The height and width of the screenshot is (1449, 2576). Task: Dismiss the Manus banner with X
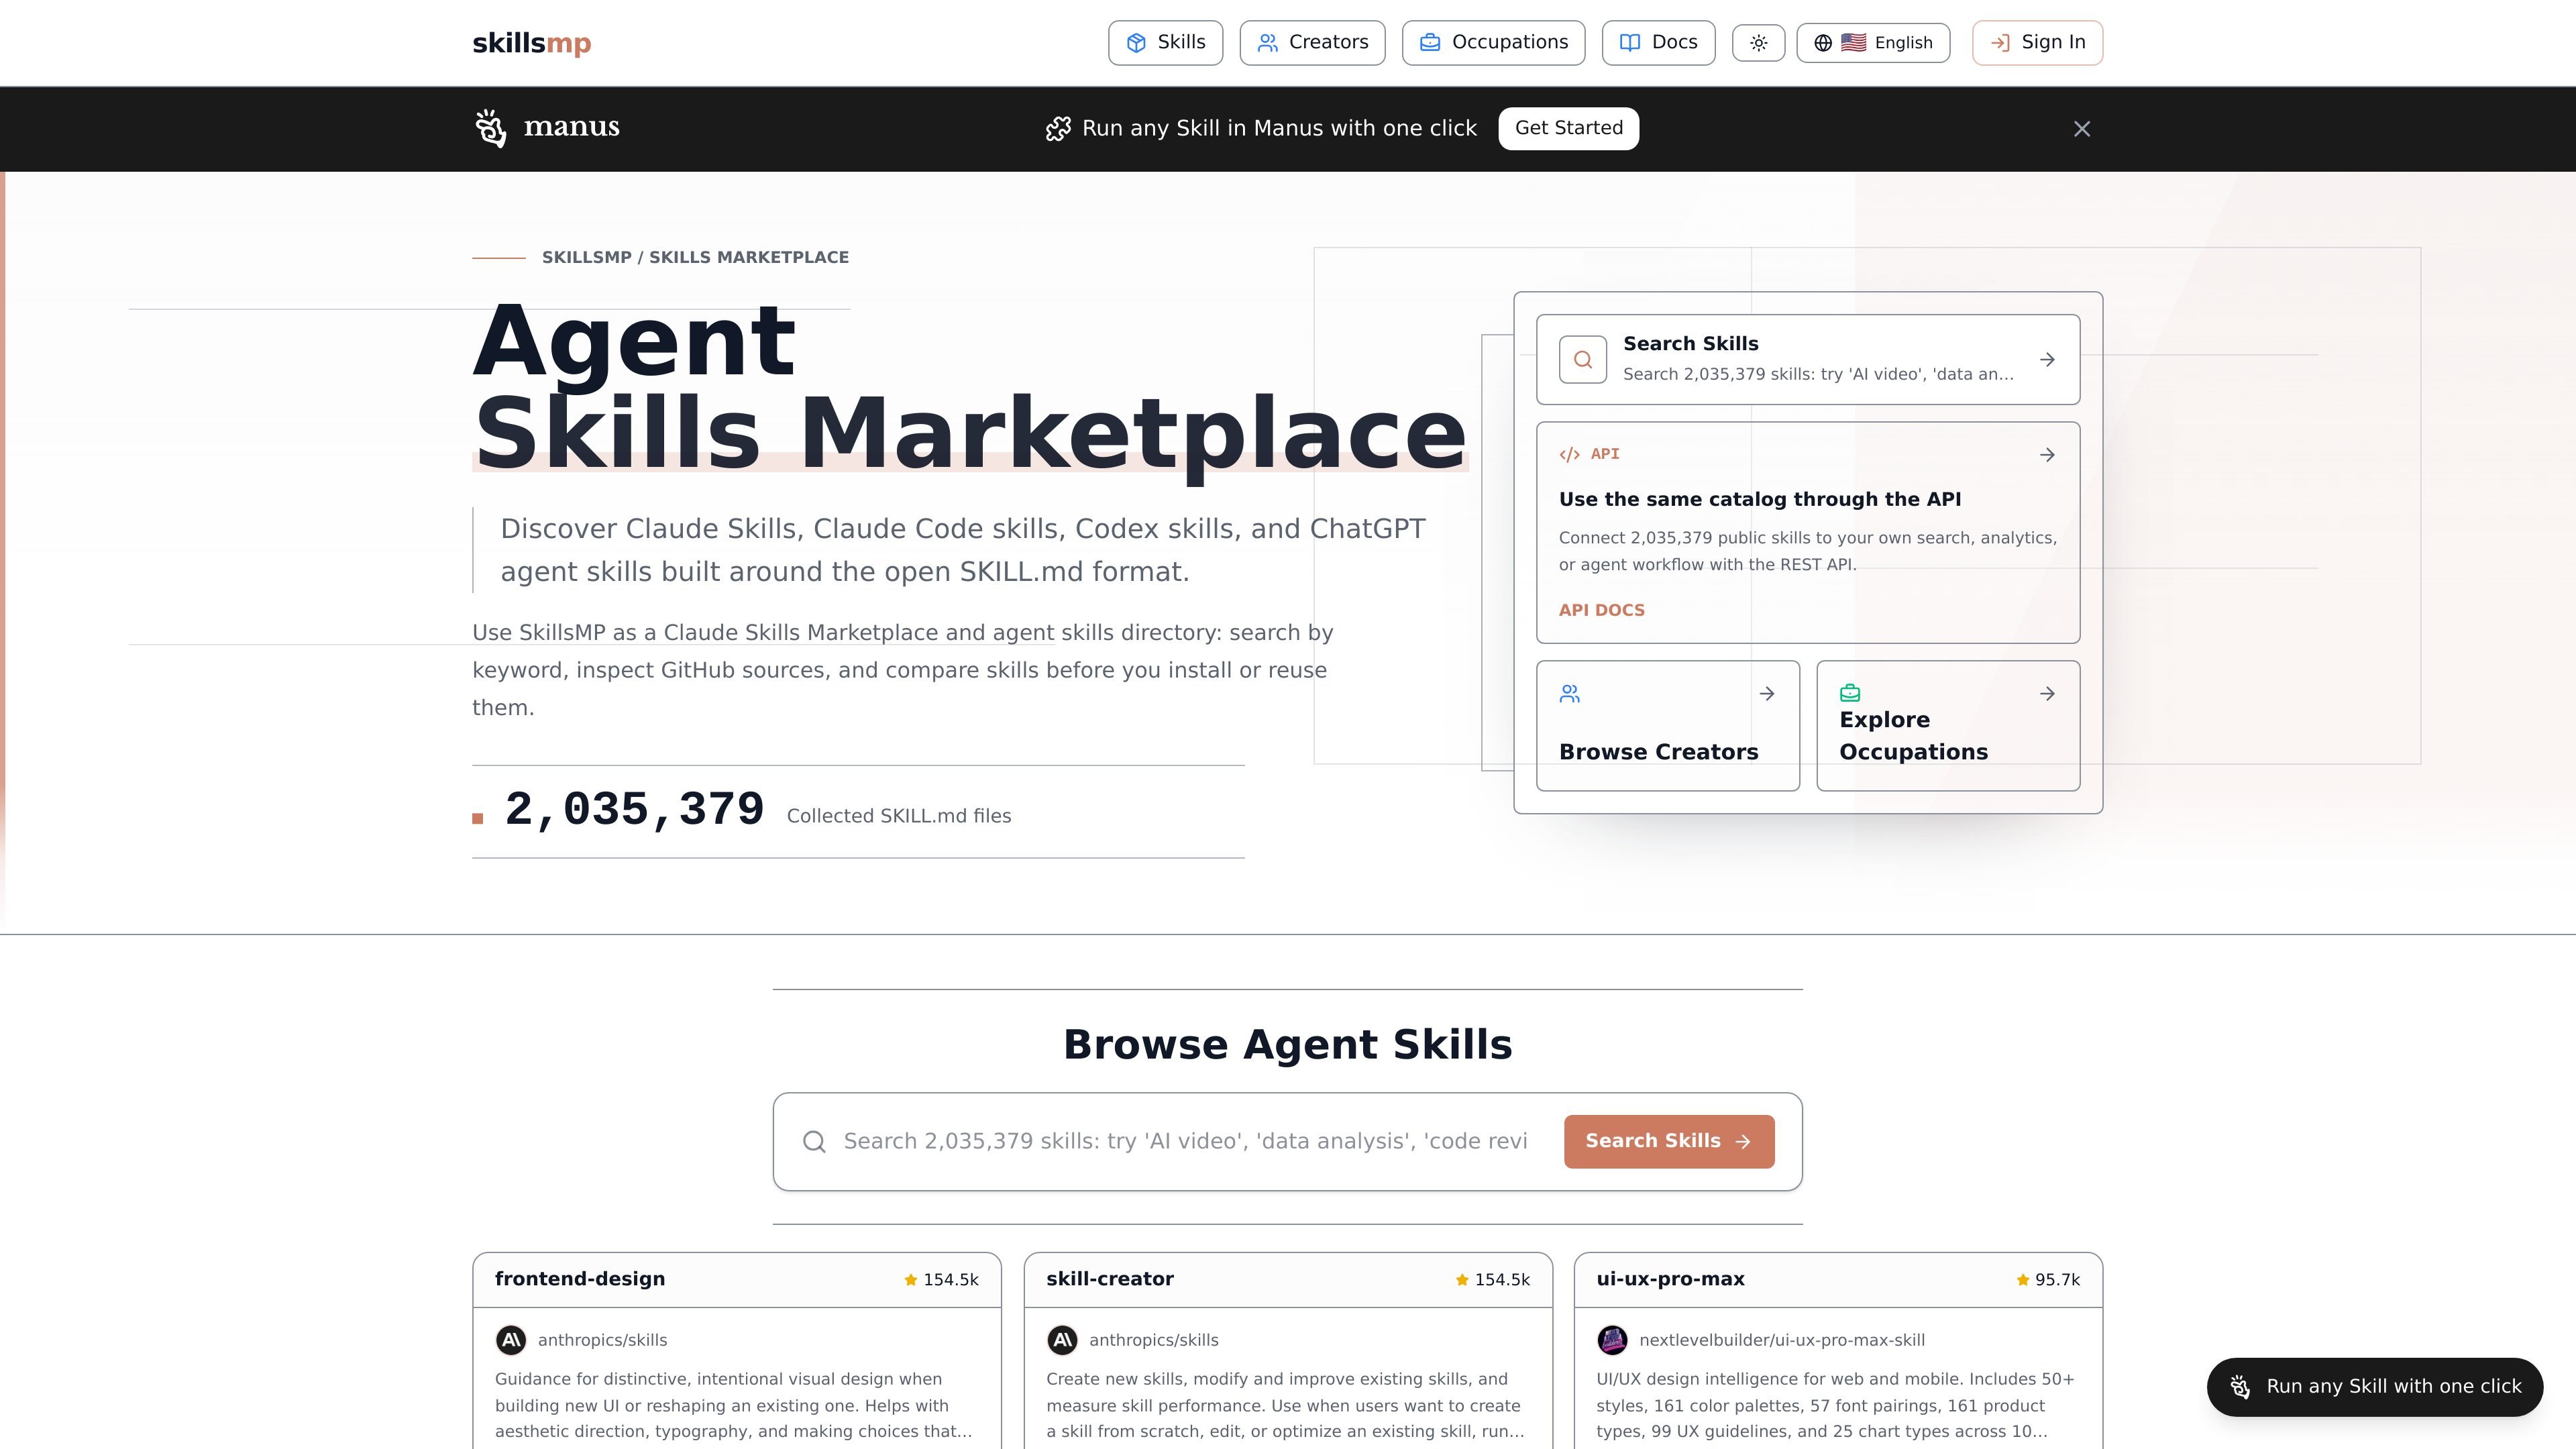[2082, 129]
